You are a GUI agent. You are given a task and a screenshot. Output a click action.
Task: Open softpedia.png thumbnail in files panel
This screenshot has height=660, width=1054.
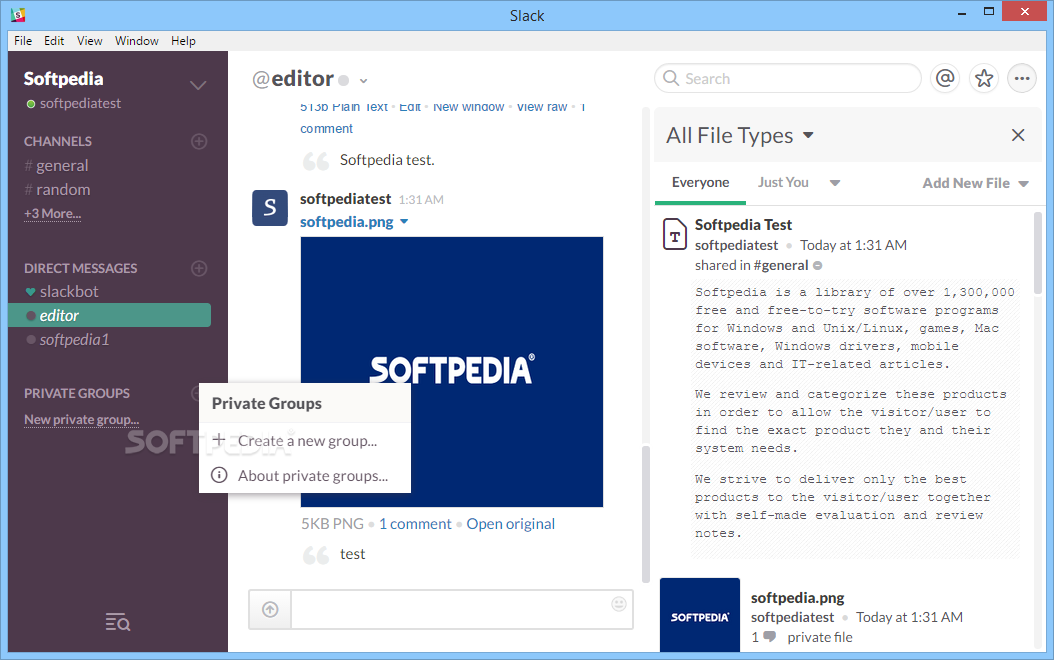pos(700,615)
